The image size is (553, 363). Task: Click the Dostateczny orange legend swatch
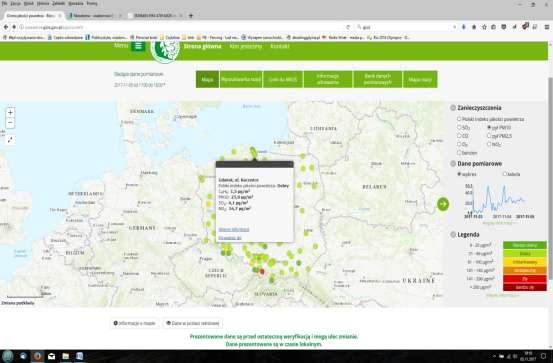[525, 271]
